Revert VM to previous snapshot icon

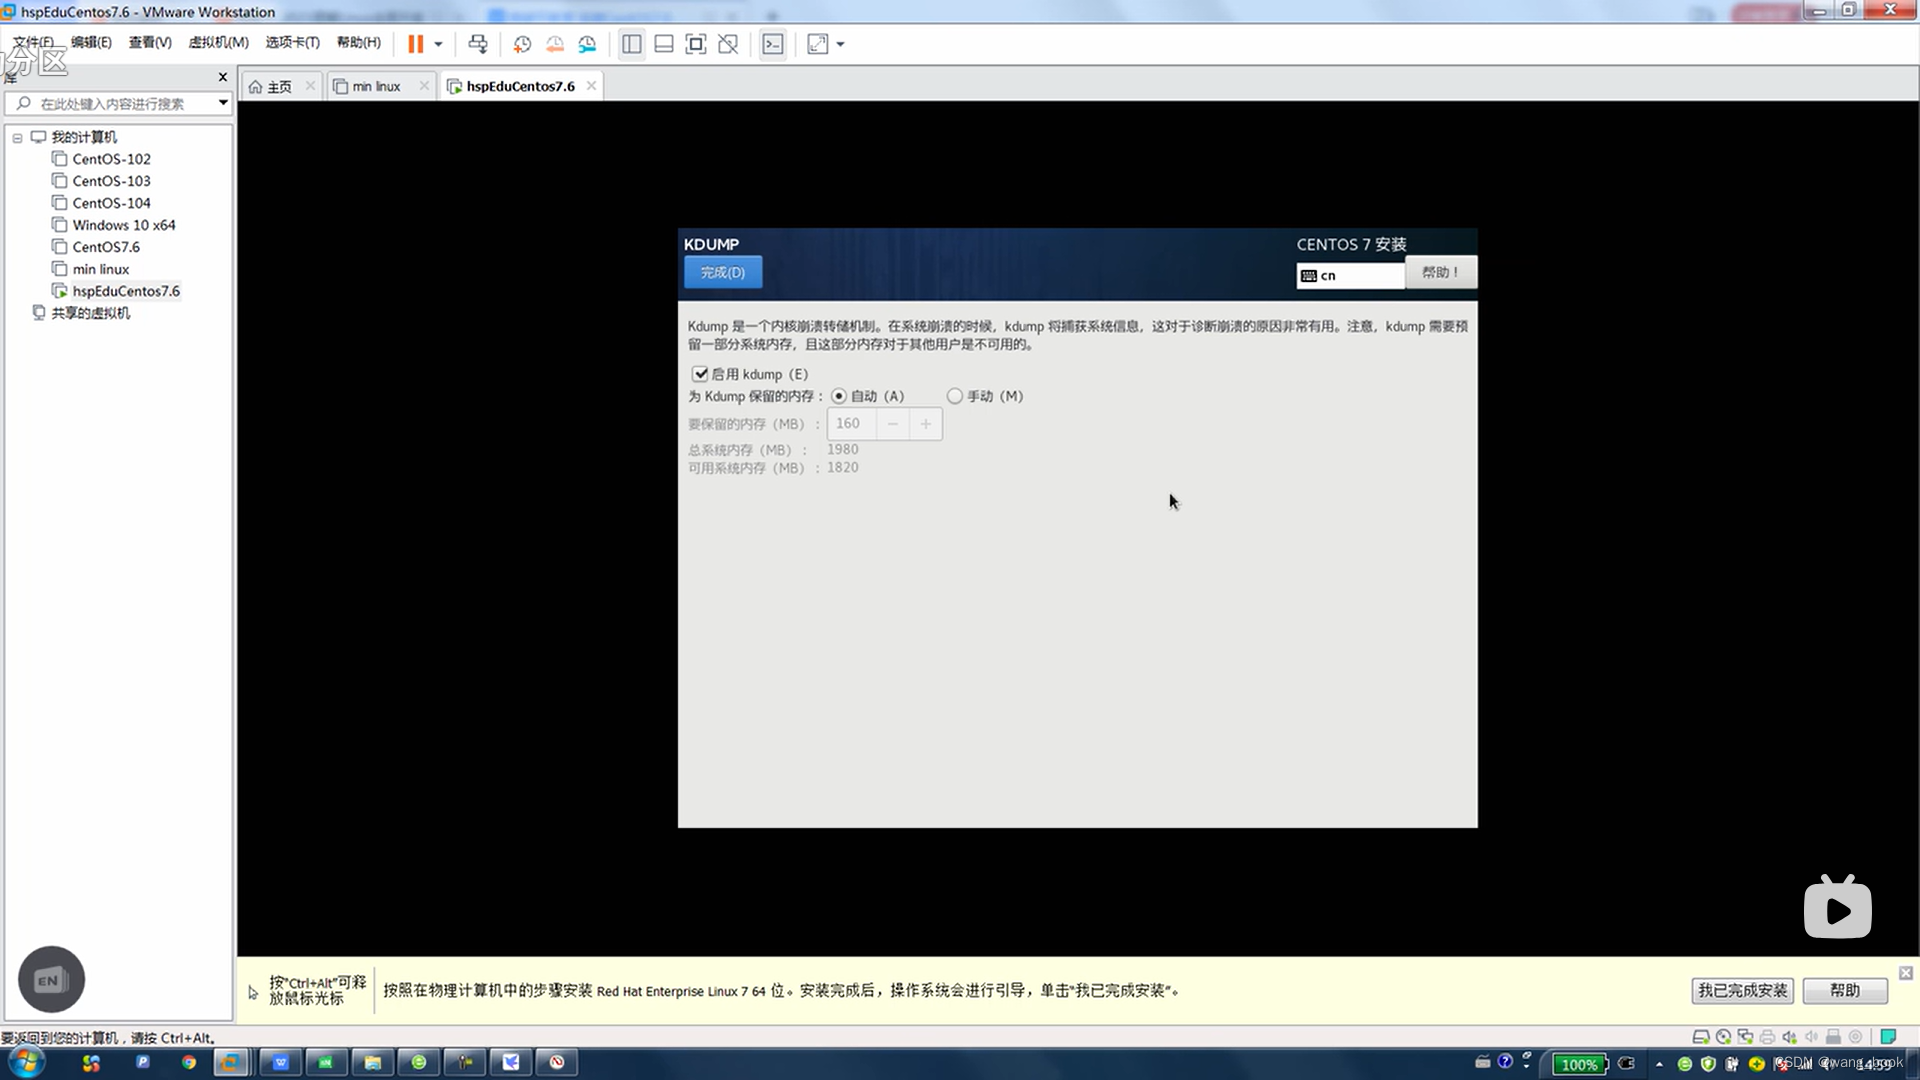(x=555, y=44)
